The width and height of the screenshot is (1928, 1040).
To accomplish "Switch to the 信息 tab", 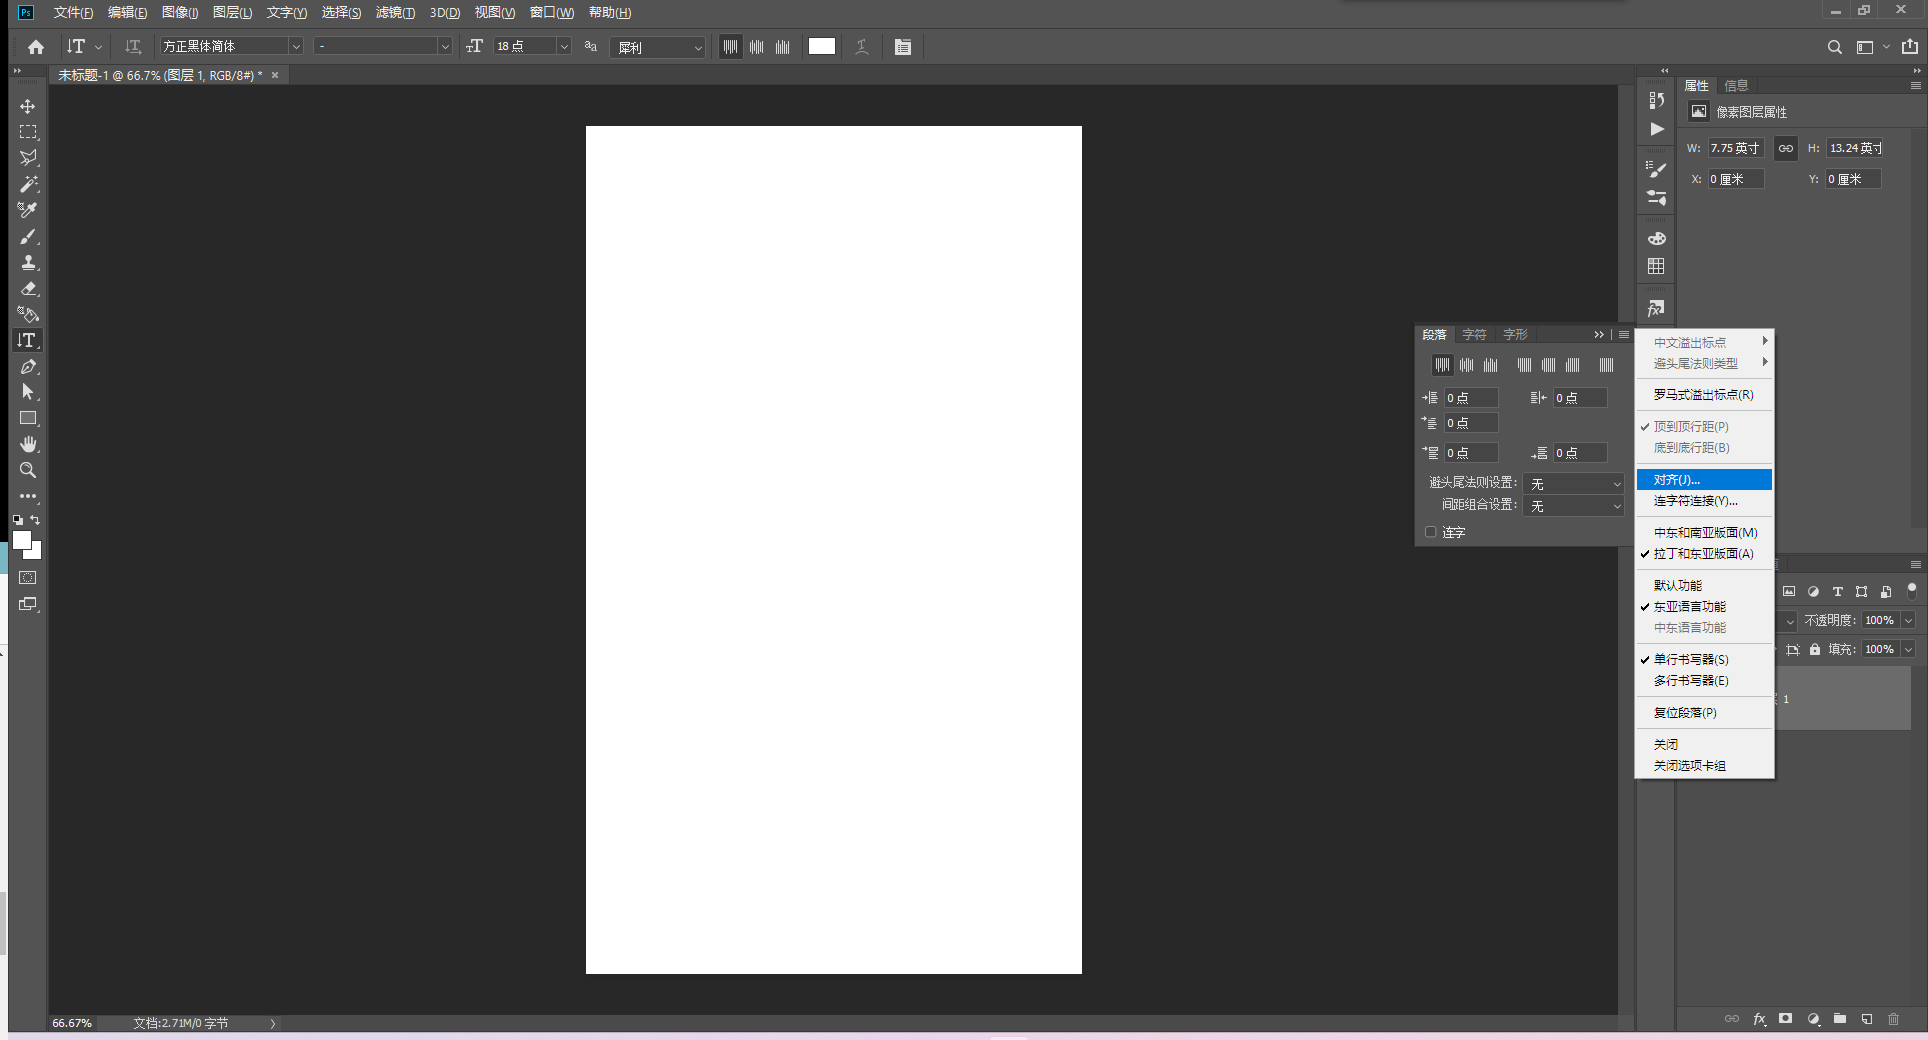I will pyautogui.click(x=1736, y=85).
